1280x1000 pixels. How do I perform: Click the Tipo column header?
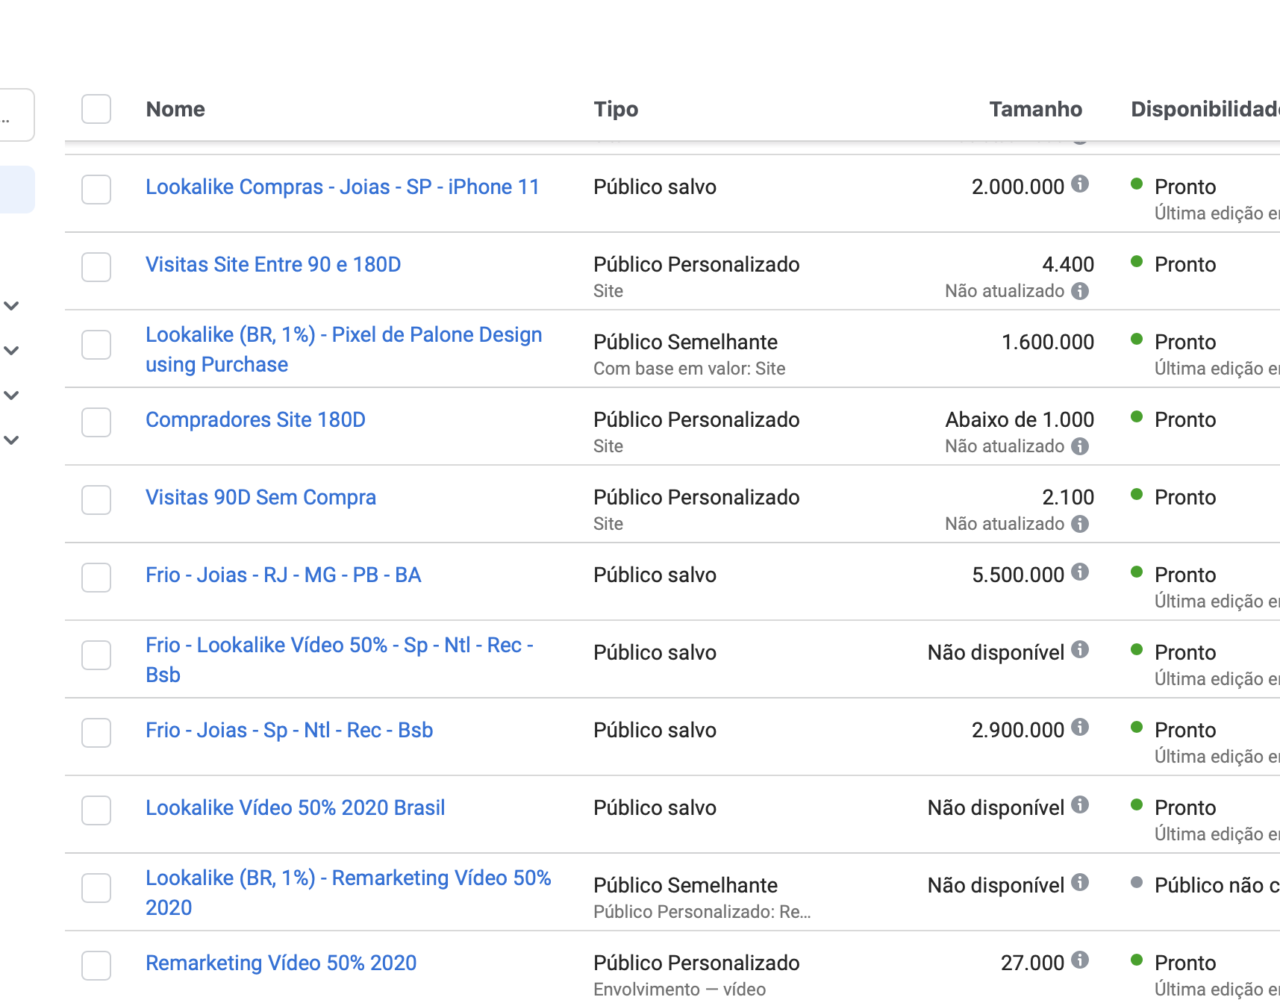pyautogui.click(x=616, y=109)
